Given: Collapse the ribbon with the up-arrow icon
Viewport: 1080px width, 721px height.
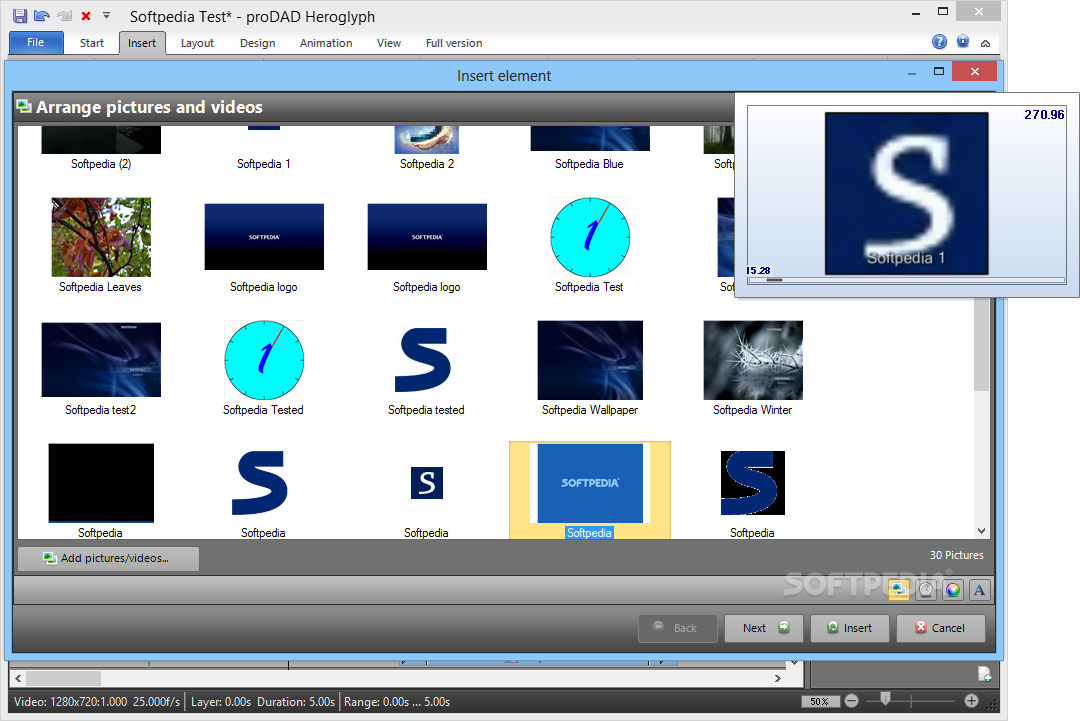Looking at the screenshot, I should coord(986,43).
